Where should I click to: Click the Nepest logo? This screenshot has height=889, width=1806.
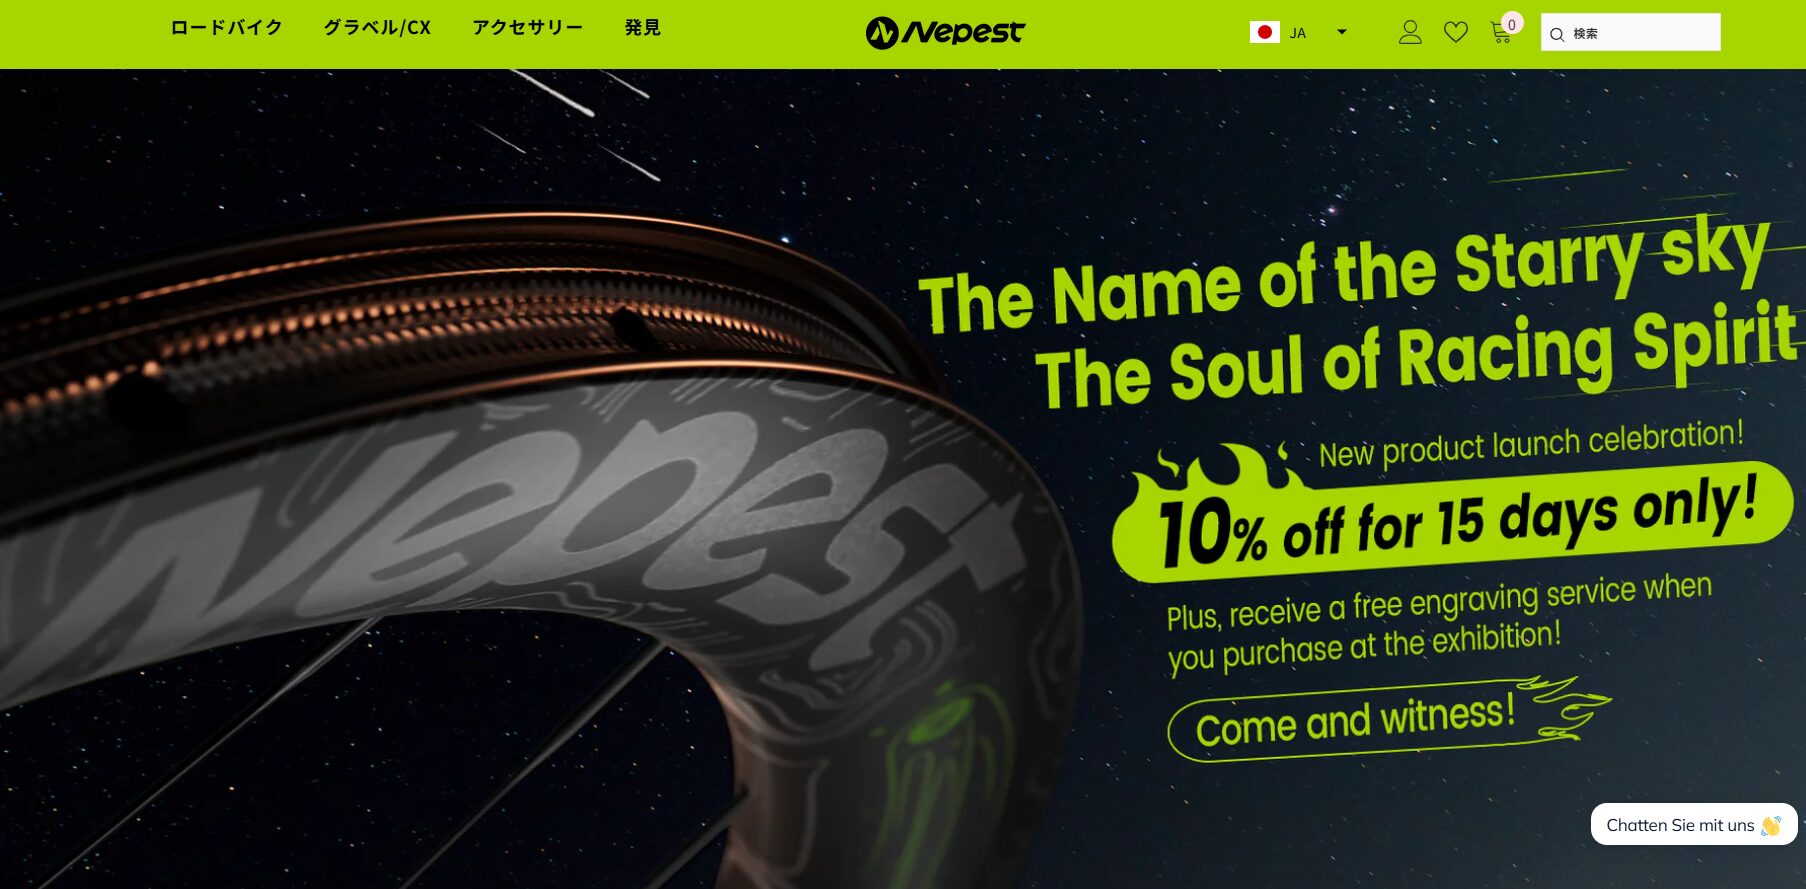click(x=945, y=33)
